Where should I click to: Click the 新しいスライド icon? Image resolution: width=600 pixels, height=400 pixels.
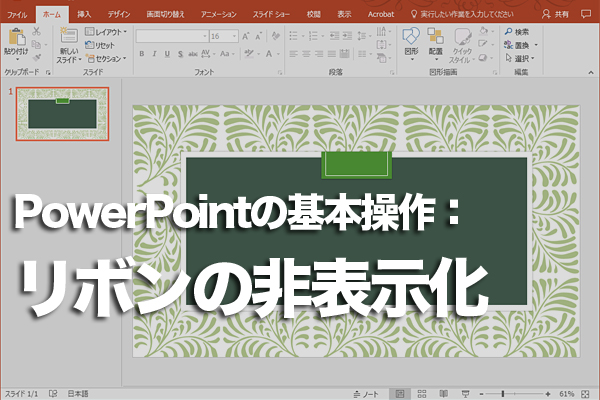(x=69, y=36)
